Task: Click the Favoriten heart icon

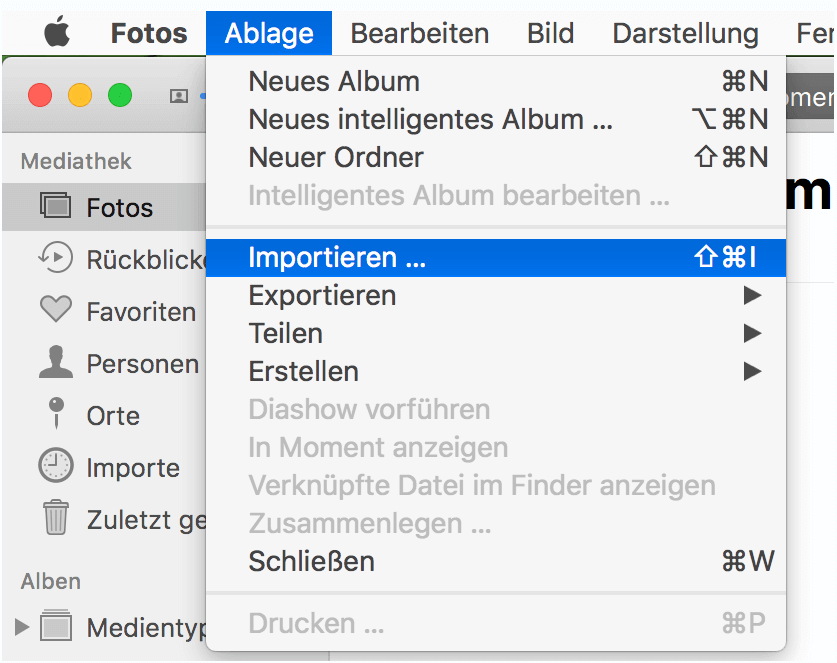Action: (56, 310)
